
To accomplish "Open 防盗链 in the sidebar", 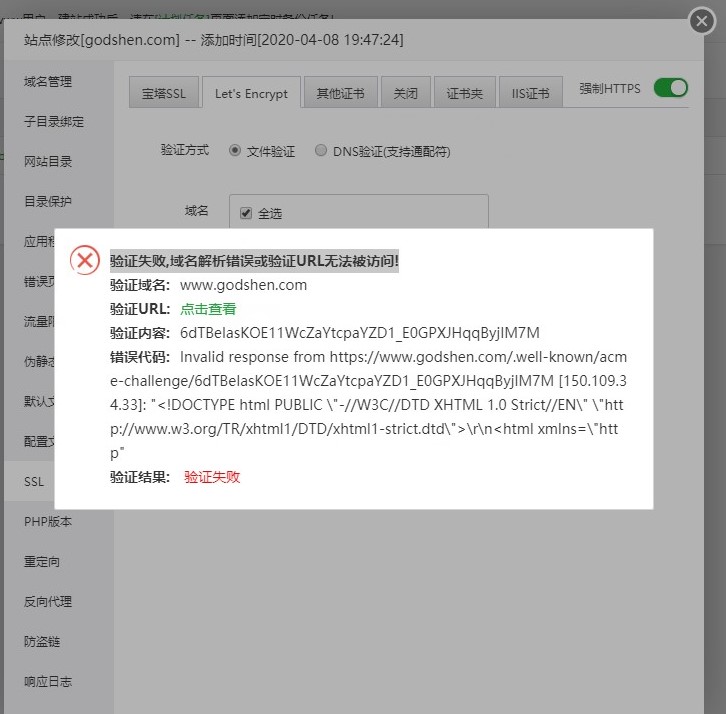I will click(x=42, y=641).
